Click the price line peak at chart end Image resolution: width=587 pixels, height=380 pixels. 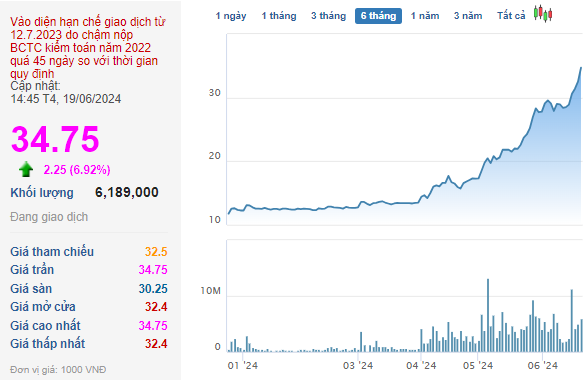(581, 68)
